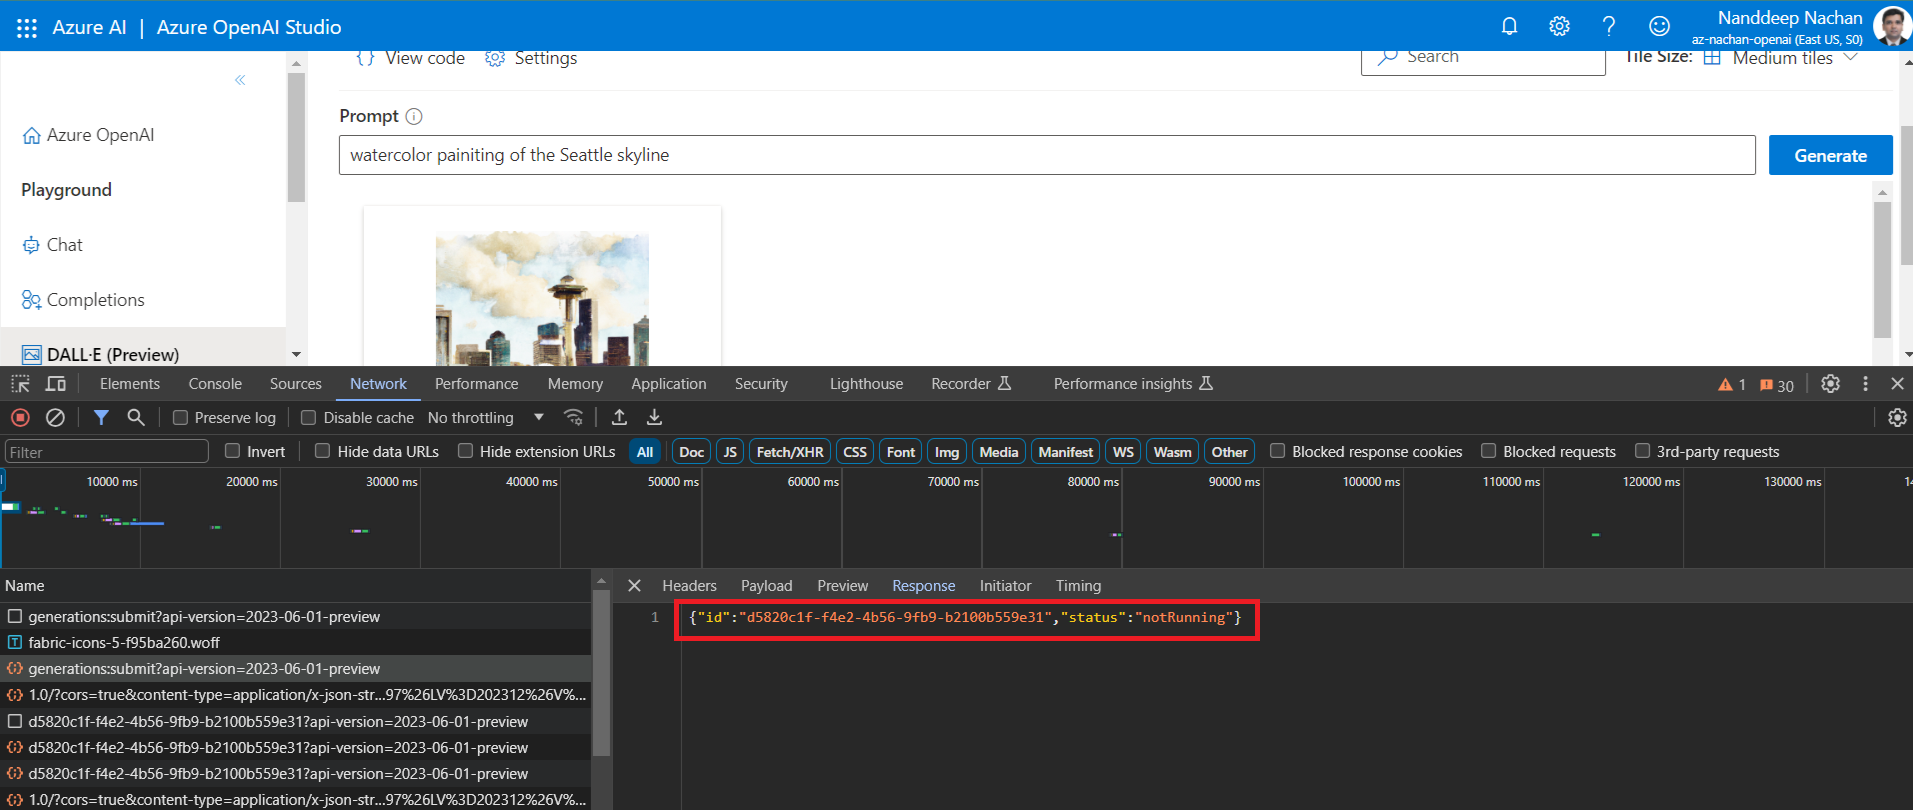The height and width of the screenshot is (810, 1913).
Task: Click the record network log icon
Action: 20,417
